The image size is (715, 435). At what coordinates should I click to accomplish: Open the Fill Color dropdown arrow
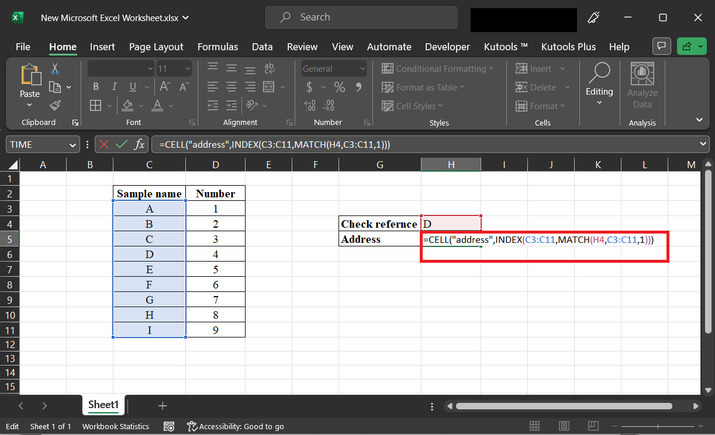click(141, 106)
